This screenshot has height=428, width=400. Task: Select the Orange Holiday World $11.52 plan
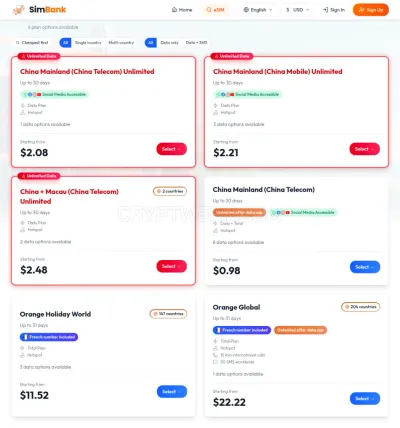pyautogui.click(x=172, y=392)
